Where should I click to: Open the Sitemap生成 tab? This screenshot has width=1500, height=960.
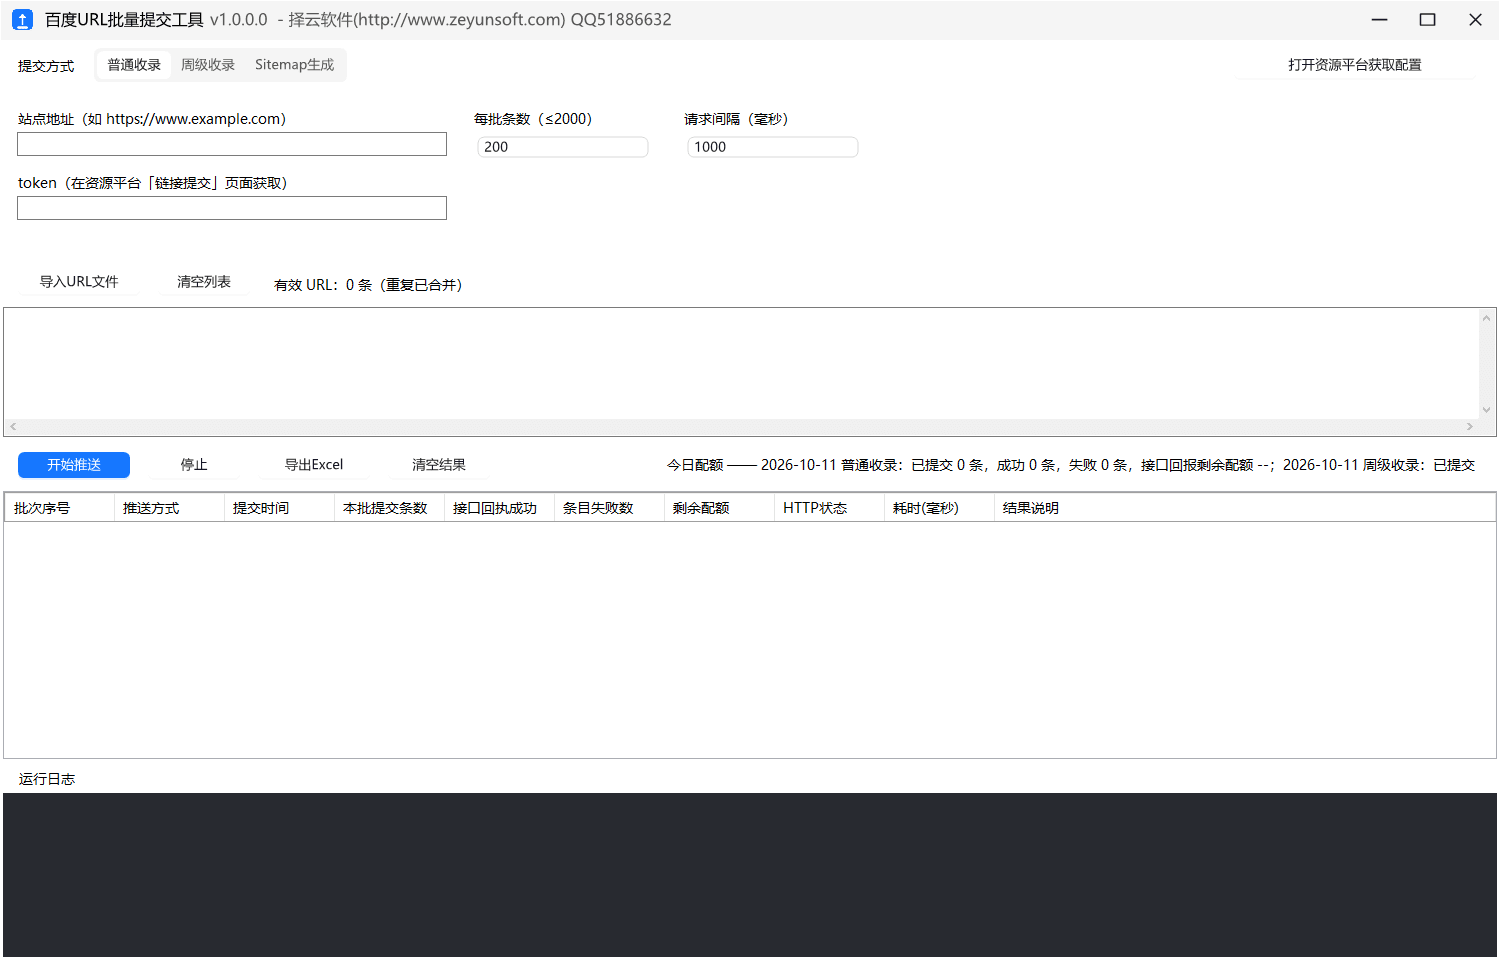pyautogui.click(x=294, y=65)
